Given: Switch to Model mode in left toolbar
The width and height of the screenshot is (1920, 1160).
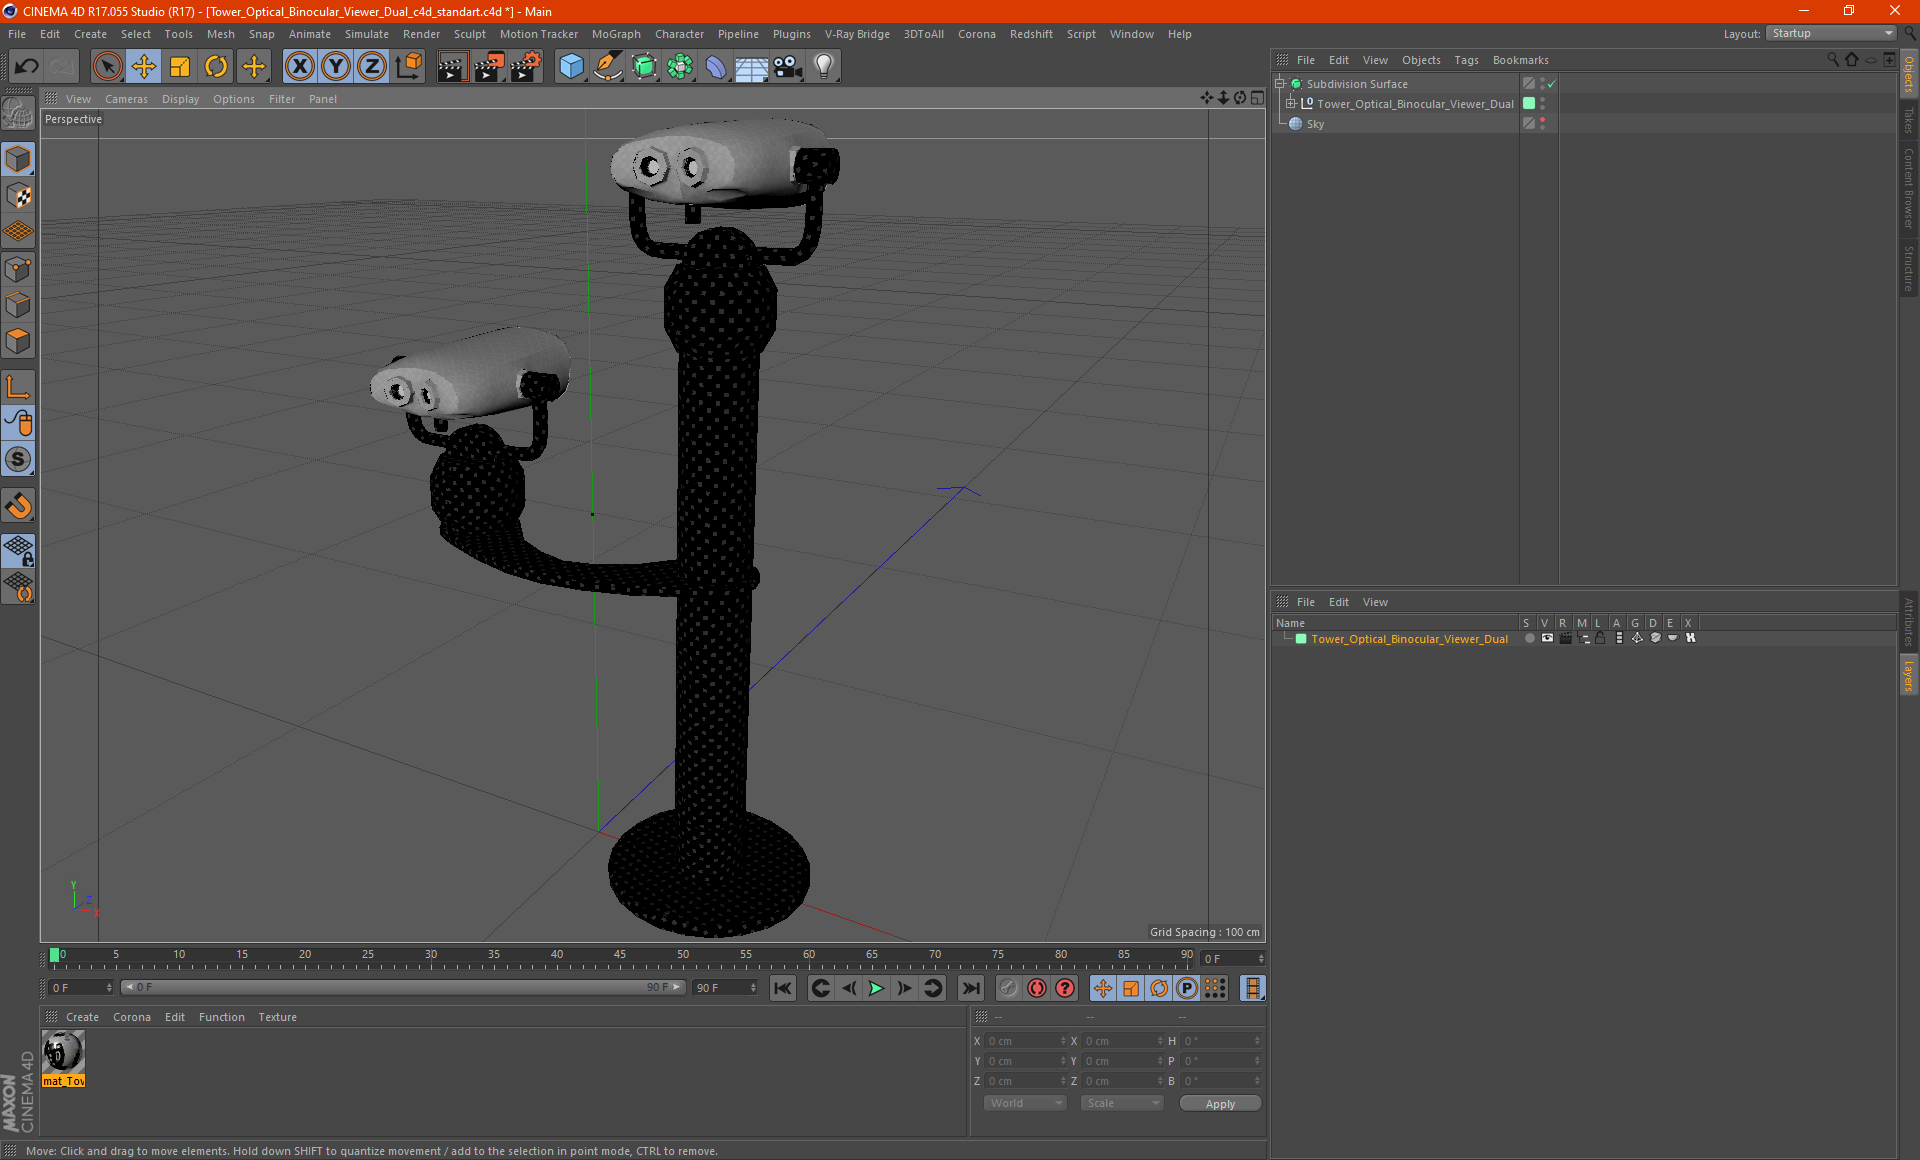Looking at the screenshot, I should 18,160.
